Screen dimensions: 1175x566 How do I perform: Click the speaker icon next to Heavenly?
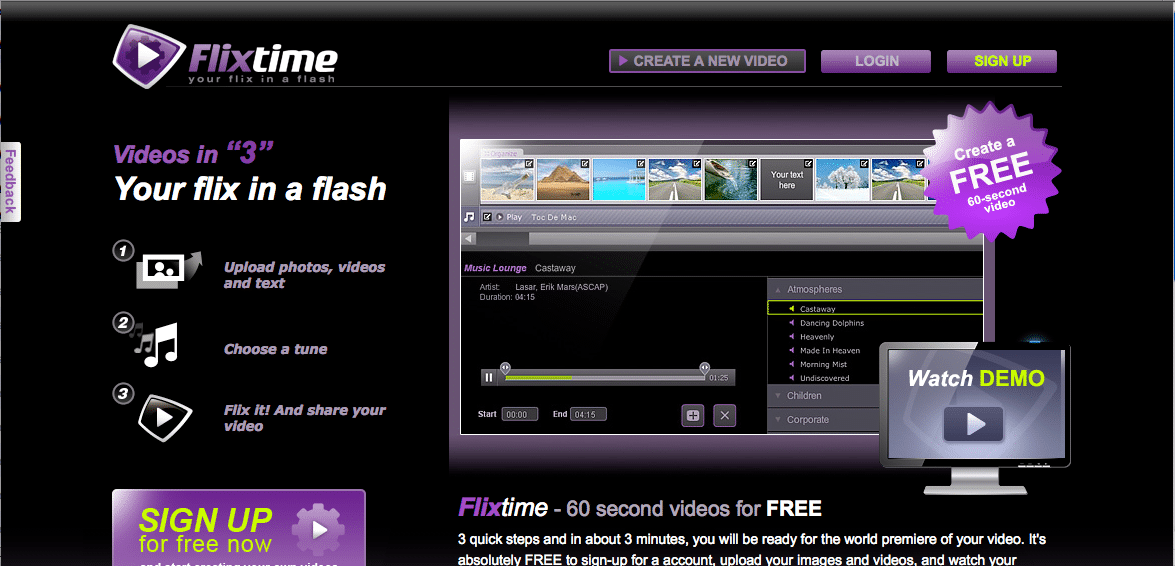(792, 337)
